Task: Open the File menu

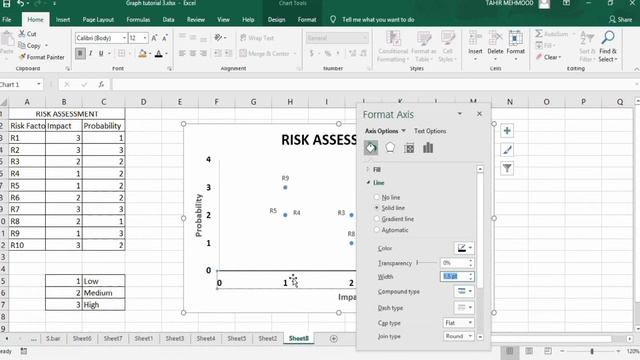Action: [7, 20]
